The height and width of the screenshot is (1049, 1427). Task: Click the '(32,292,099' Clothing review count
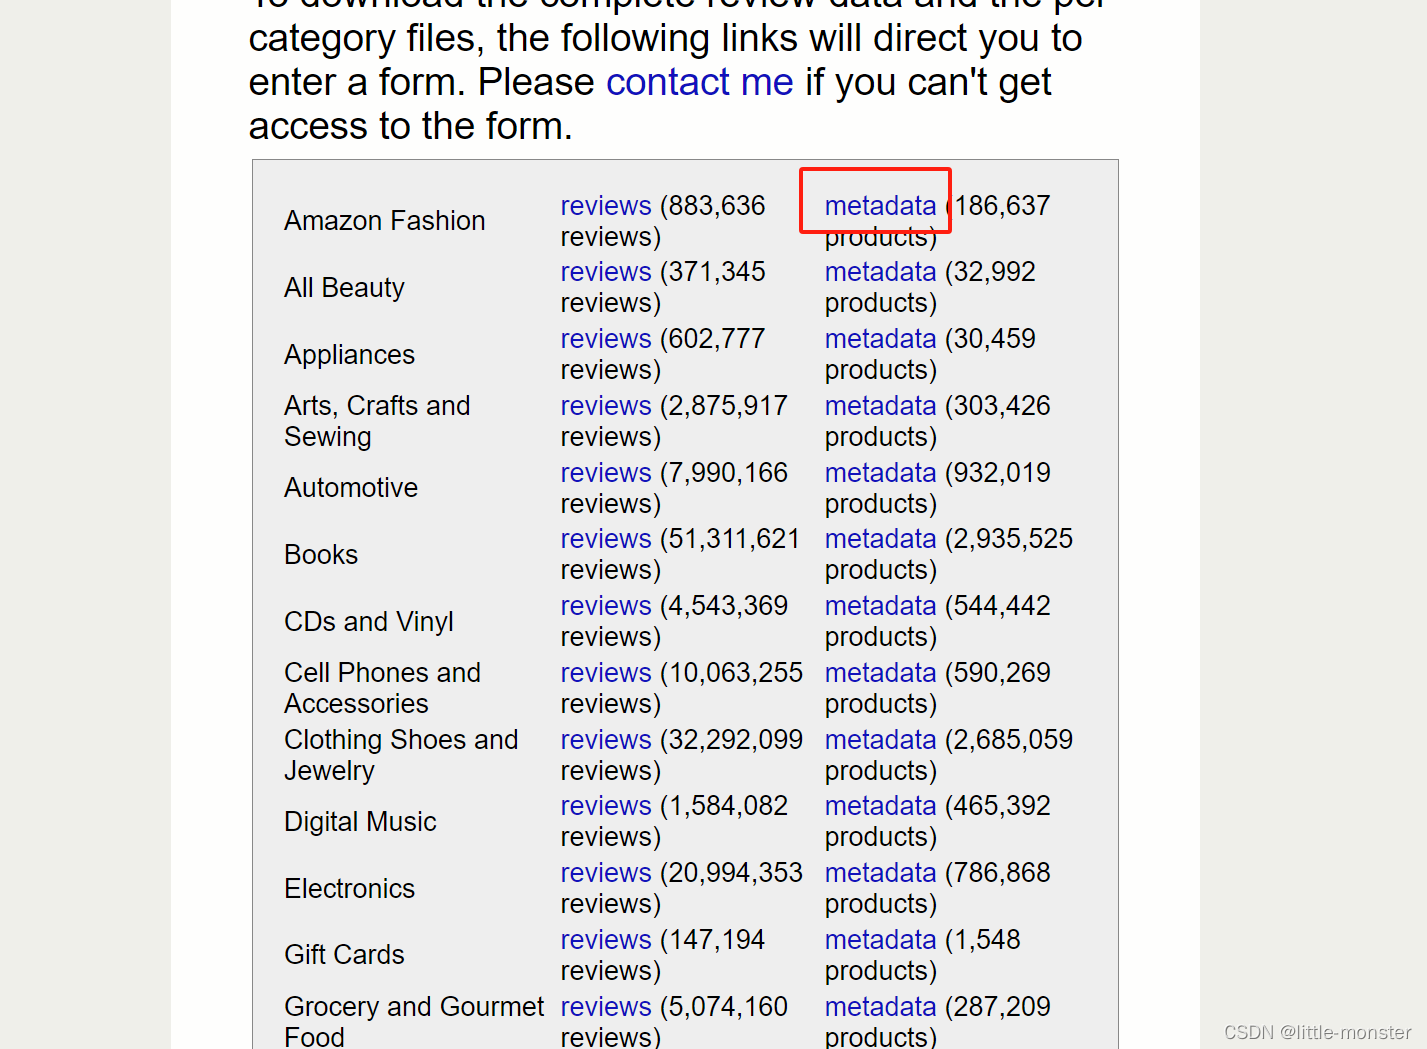click(731, 740)
